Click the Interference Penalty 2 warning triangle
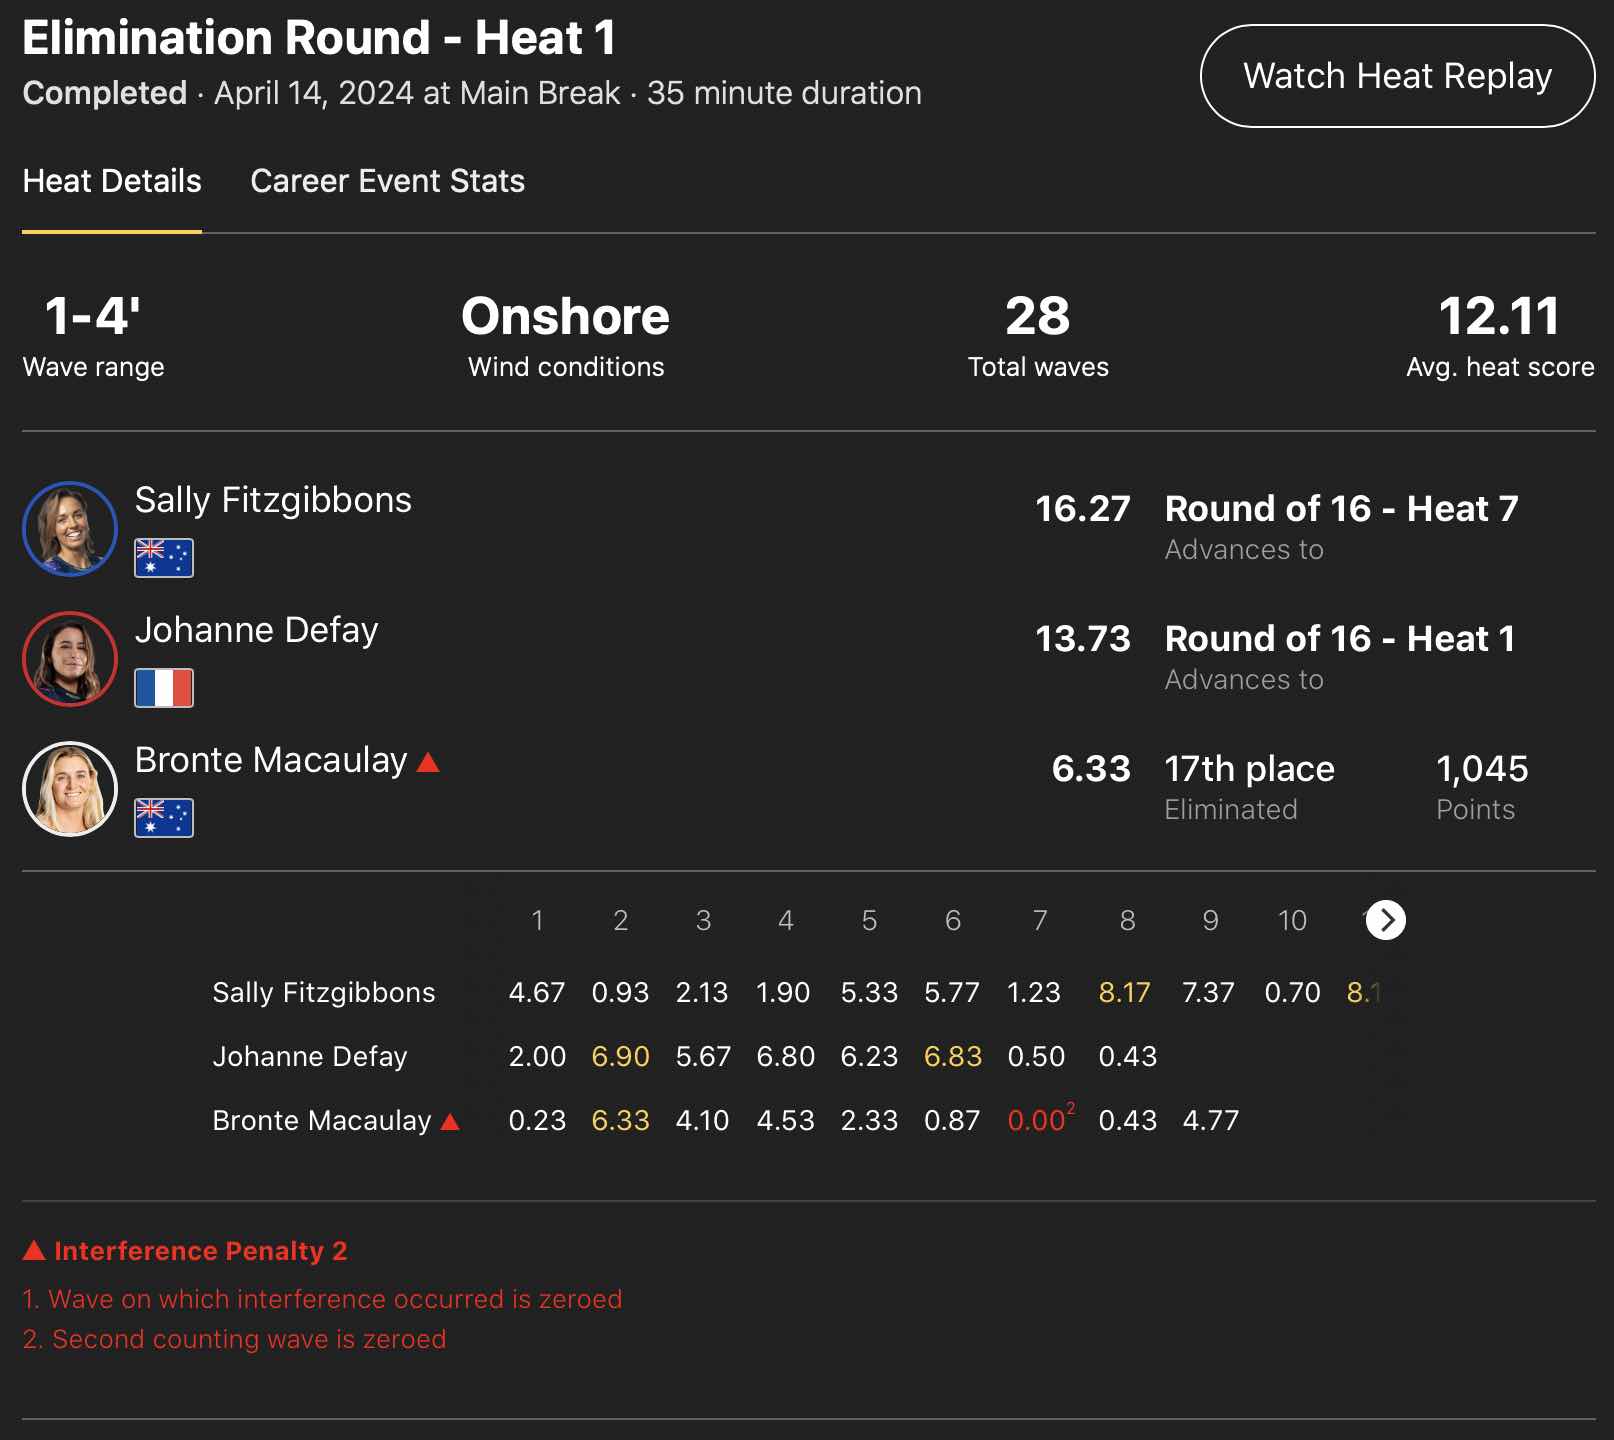The height and width of the screenshot is (1440, 1614). (34, 1251)
